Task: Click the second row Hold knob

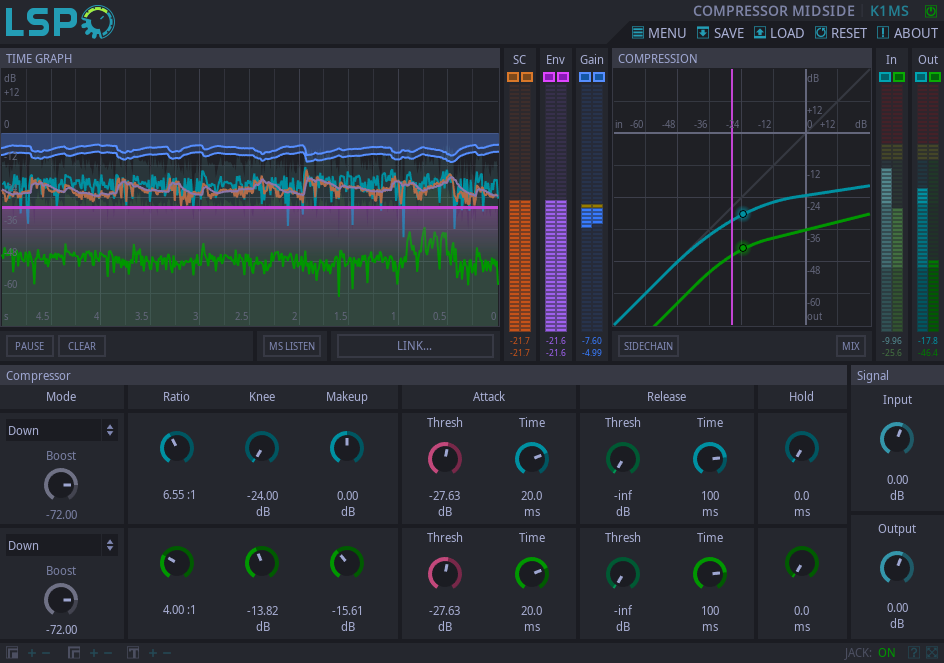Action: pyautogui.click(x=802, y=564)
